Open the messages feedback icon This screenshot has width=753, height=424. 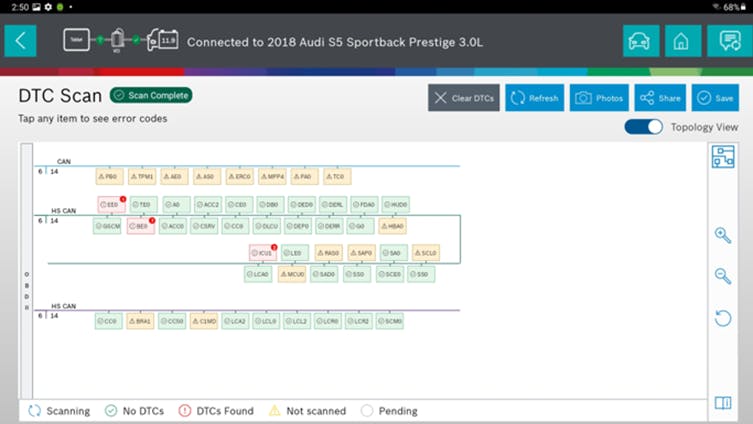(x=723, y=41)
